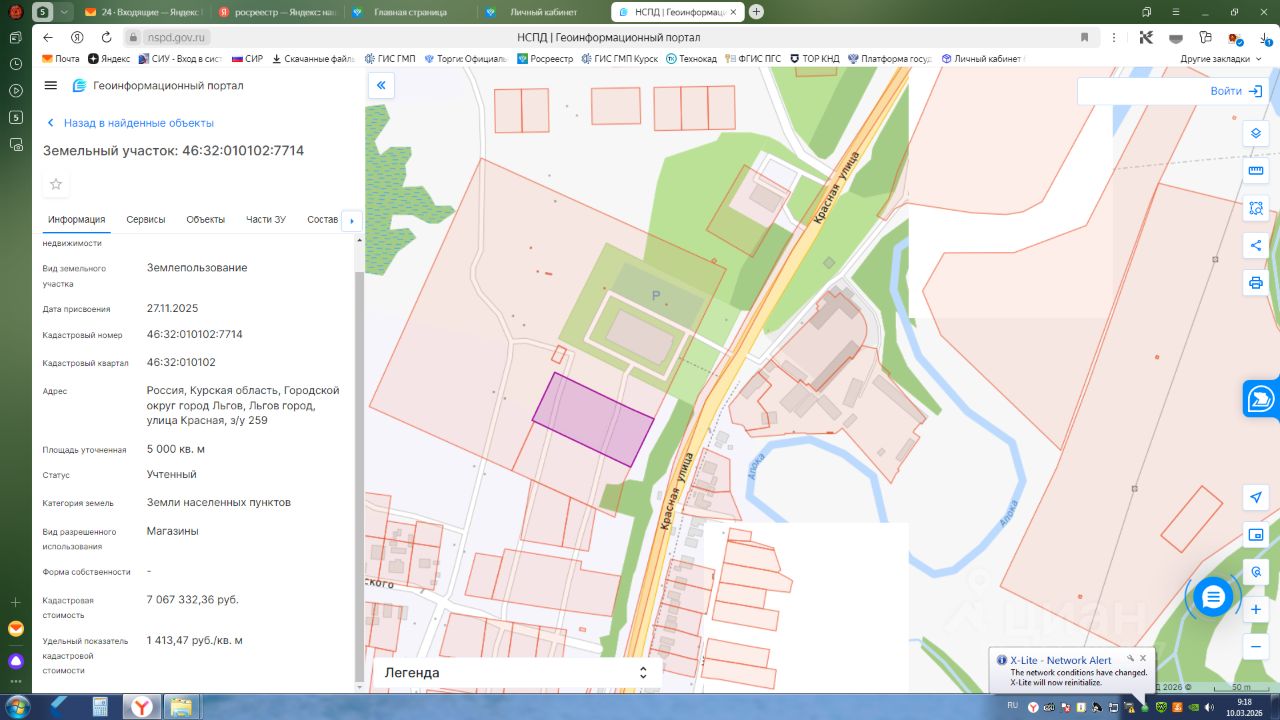Select the ruler measurement tool
The image size is (1280, 720).
click(x=1256, y=171)
